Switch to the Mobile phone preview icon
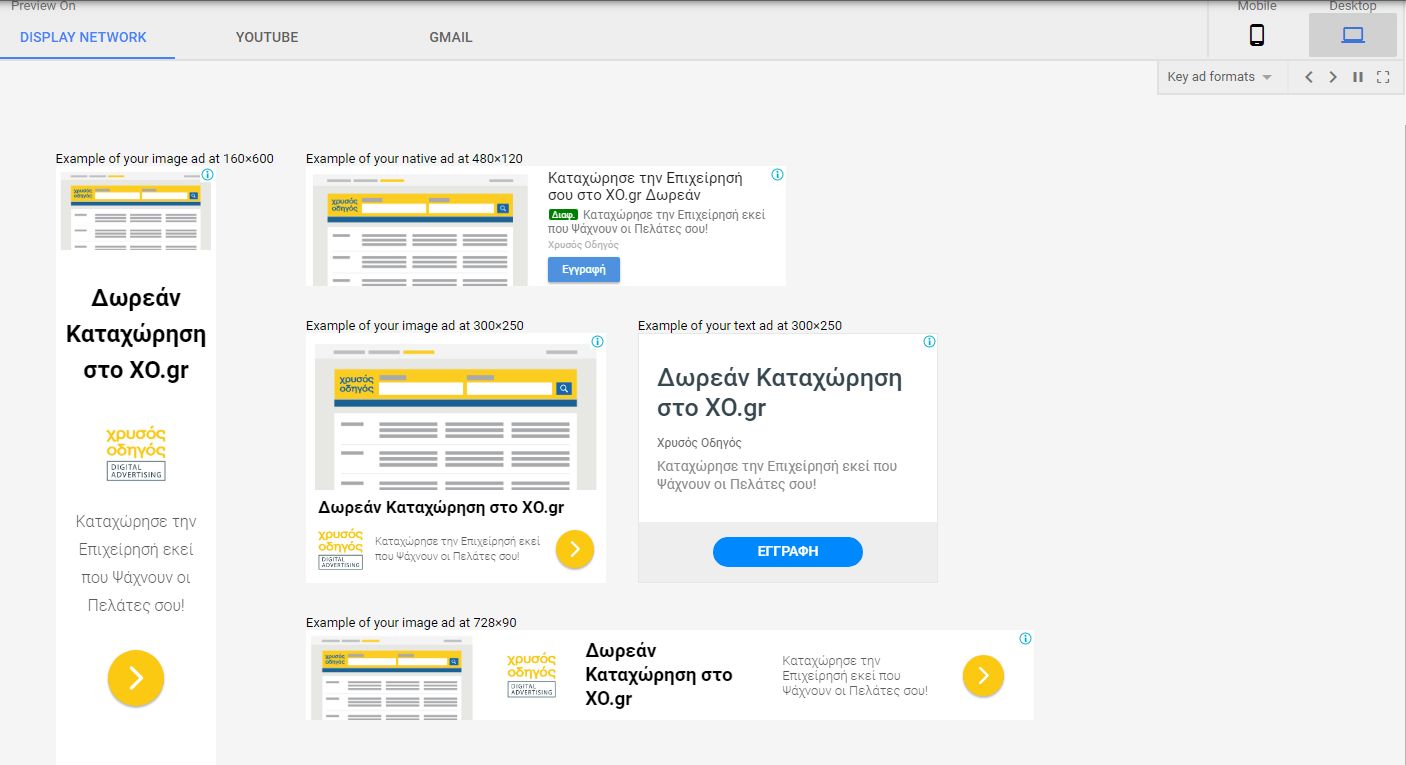This screenshot has height=765, width=1406. click(x=1257, y=35)
